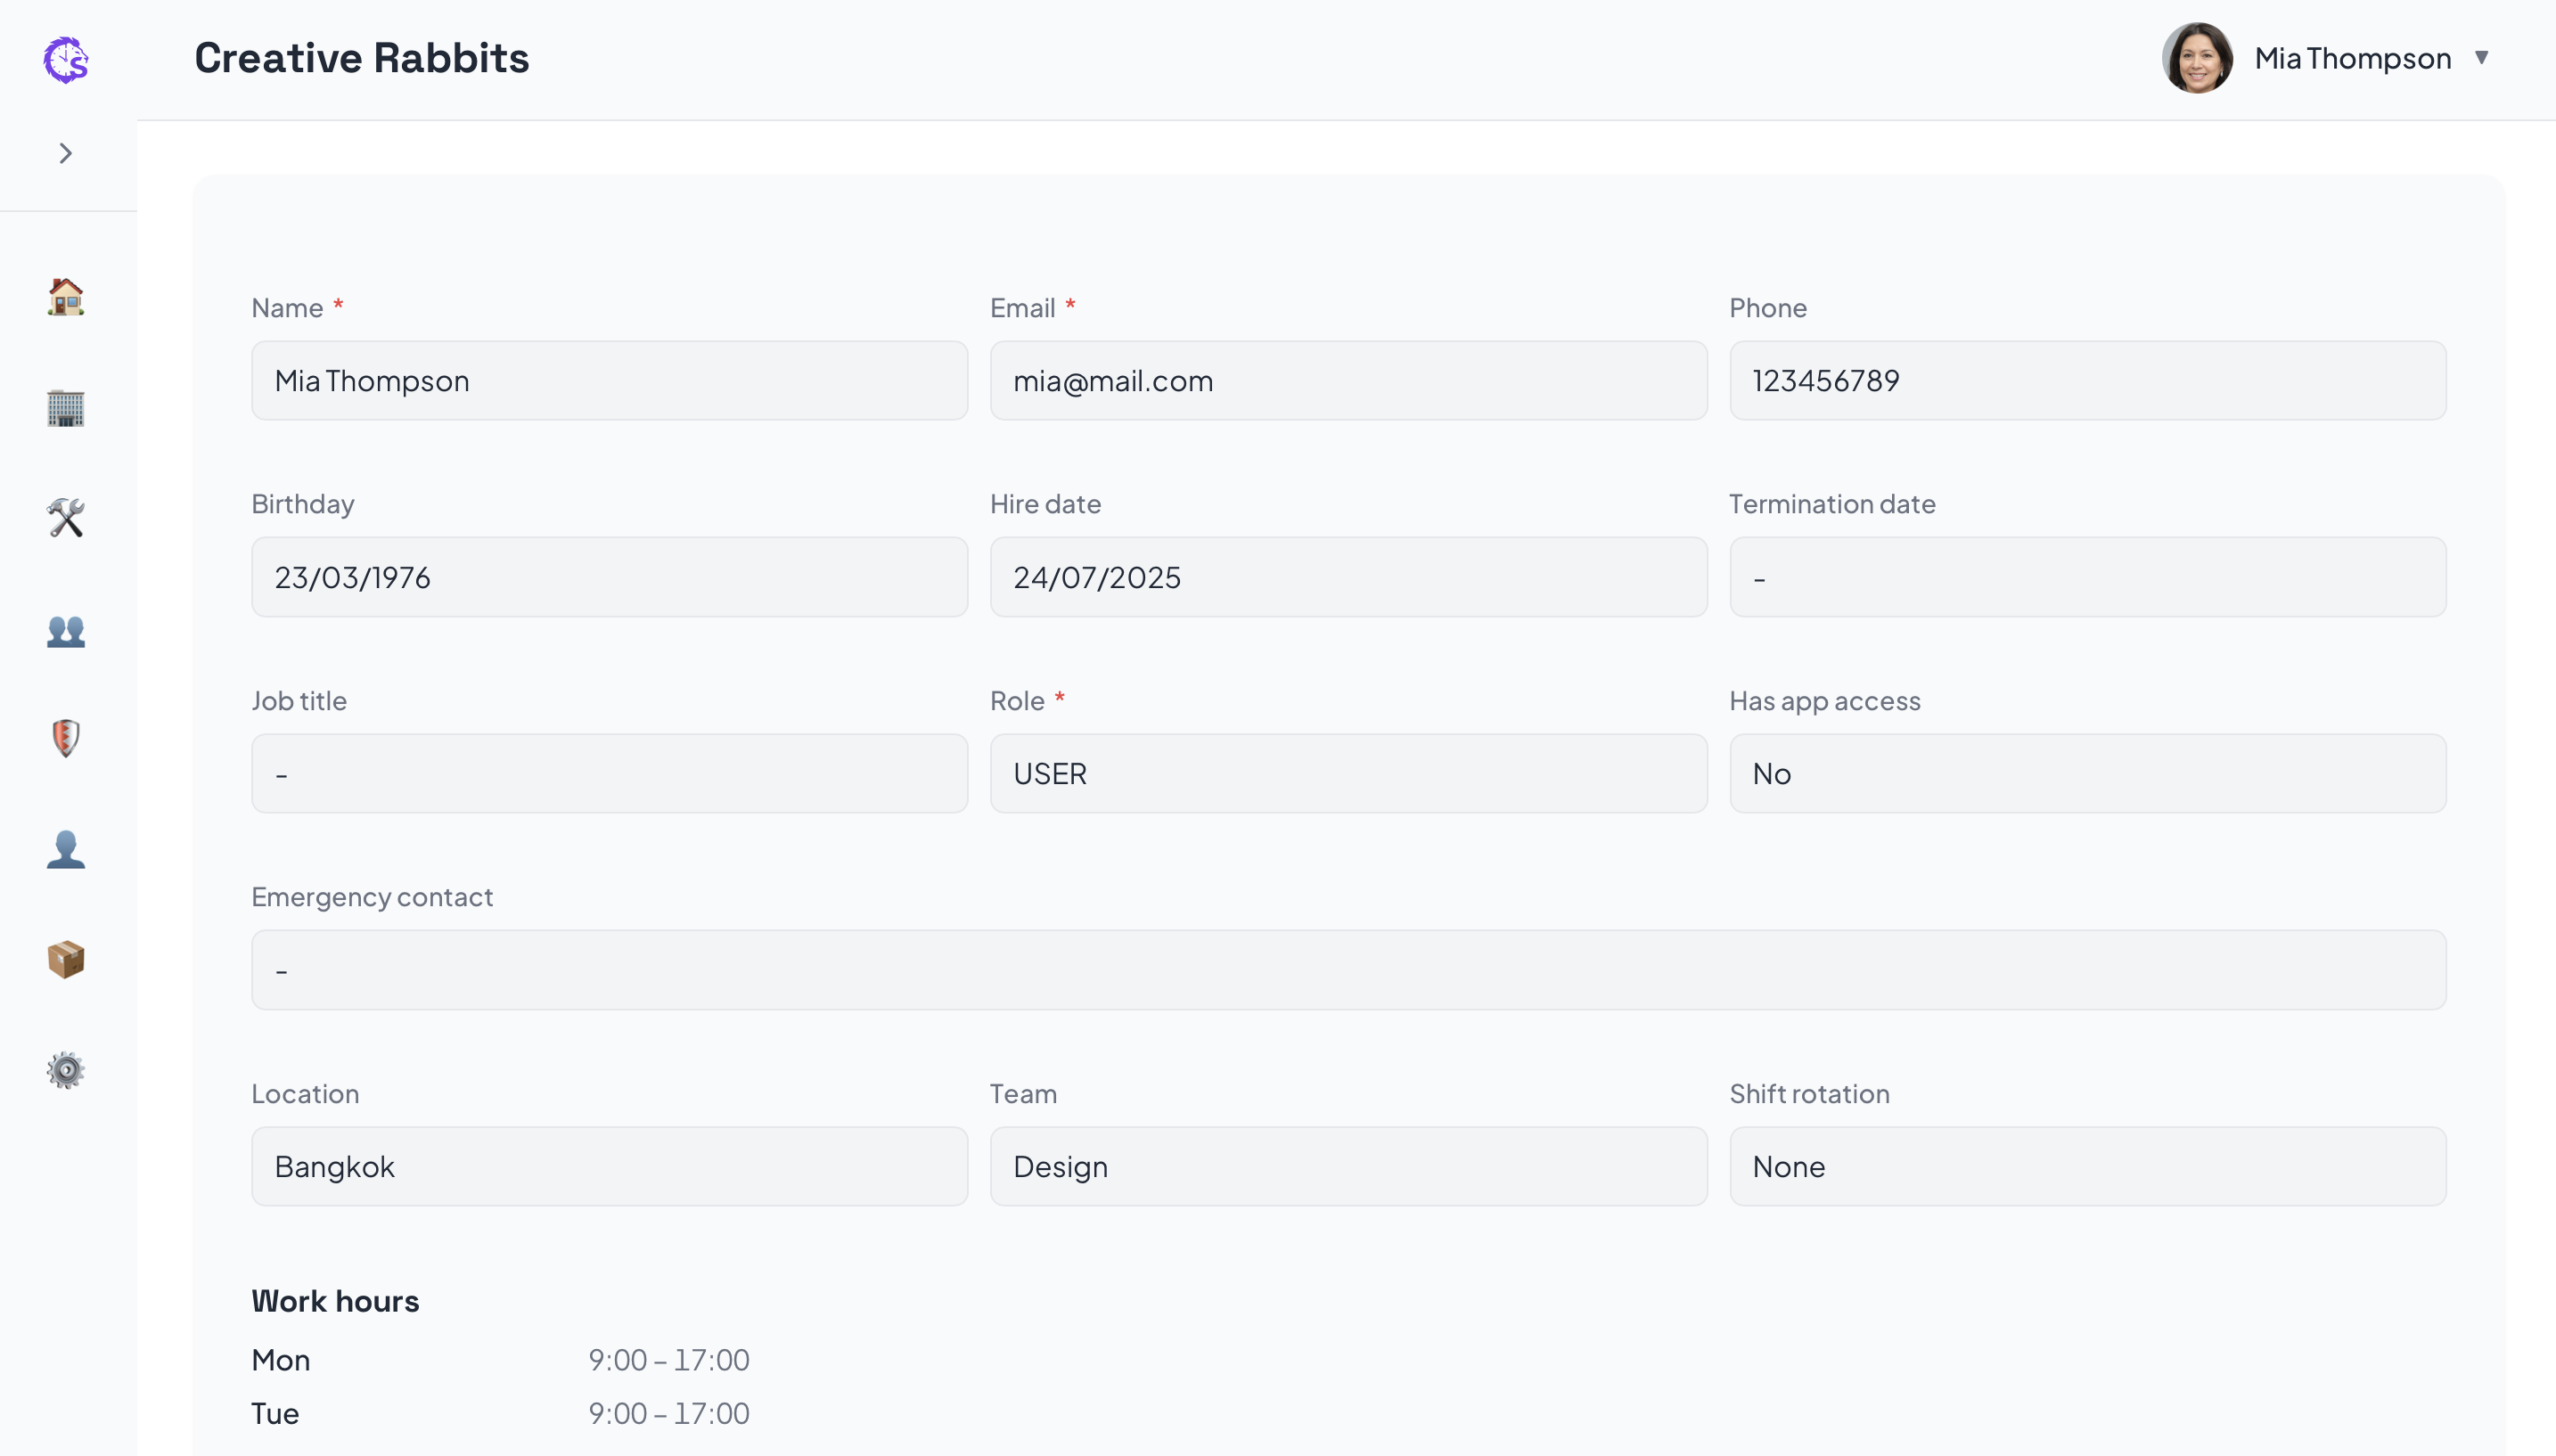Open the two-people teams icon
The height and width of the screenshot is (1456, 2556).
(66, 631)
